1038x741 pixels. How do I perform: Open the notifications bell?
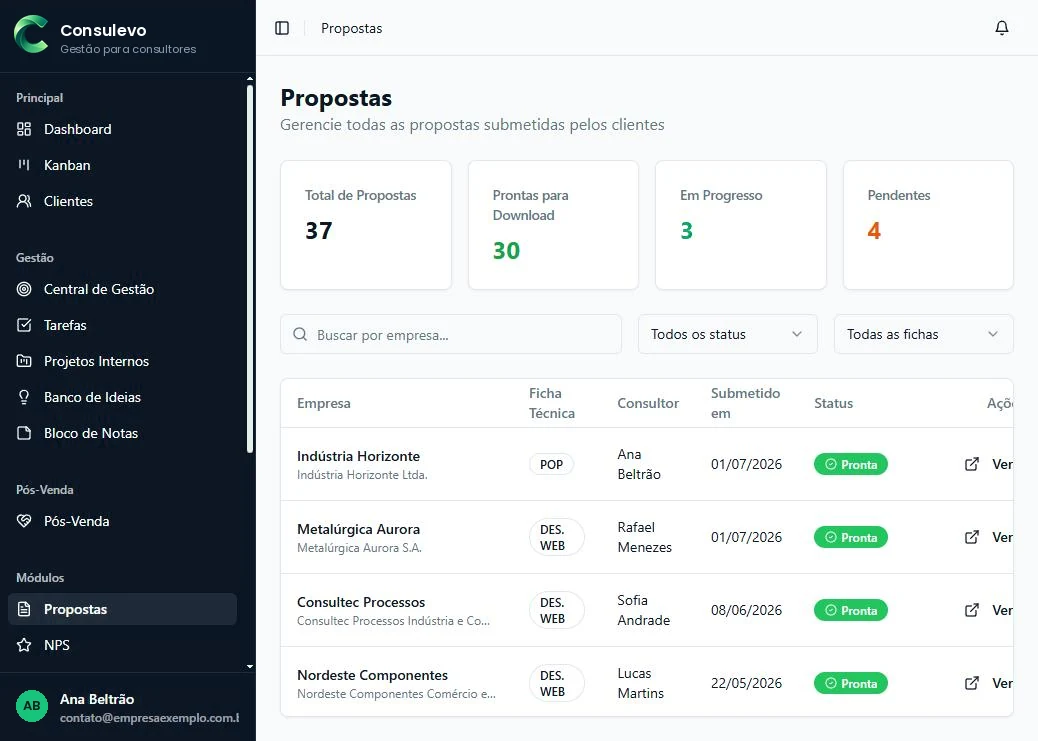tap(1002, 28)
